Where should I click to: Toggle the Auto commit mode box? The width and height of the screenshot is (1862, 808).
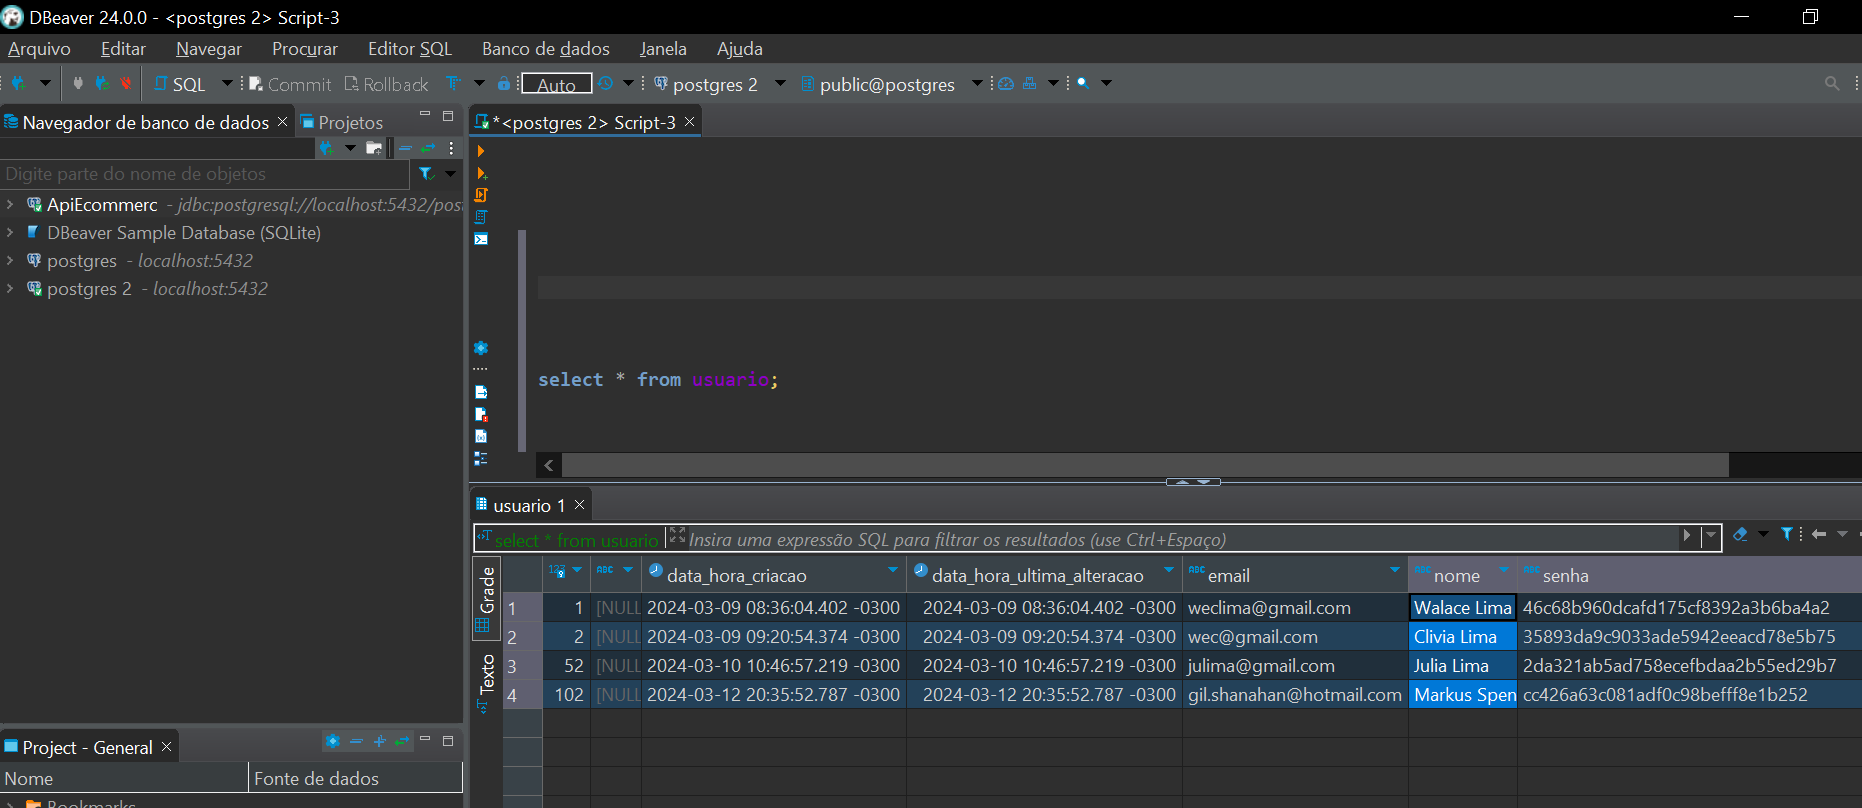tap(556, 84)
